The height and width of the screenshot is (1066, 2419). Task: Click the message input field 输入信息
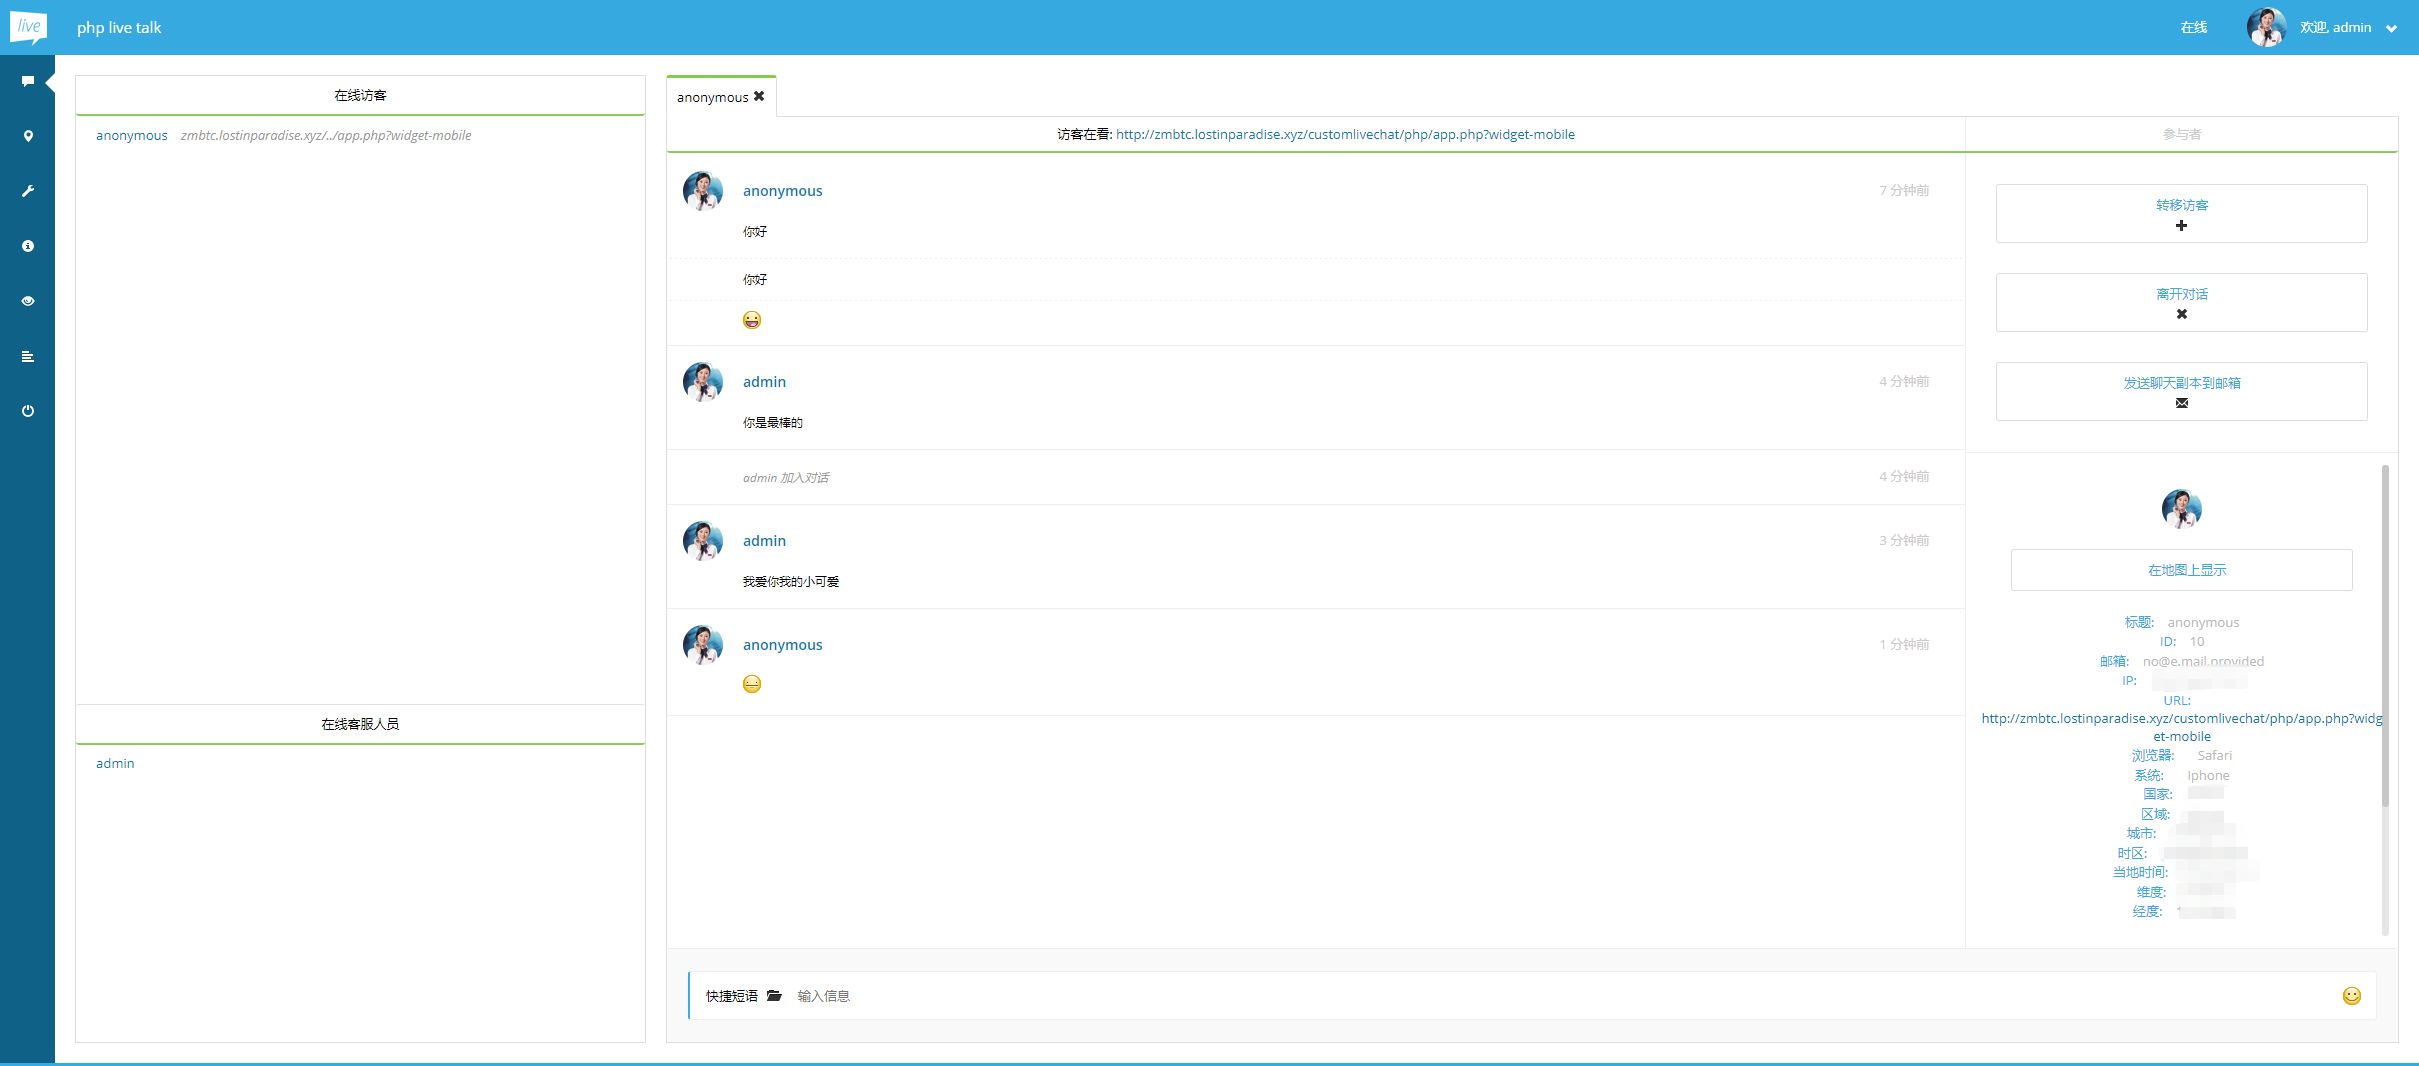tap(1500, 996)
